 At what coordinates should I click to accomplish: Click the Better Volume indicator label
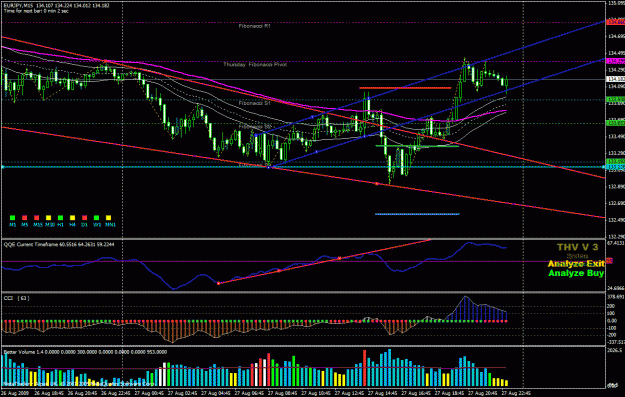tap(85, 352)
